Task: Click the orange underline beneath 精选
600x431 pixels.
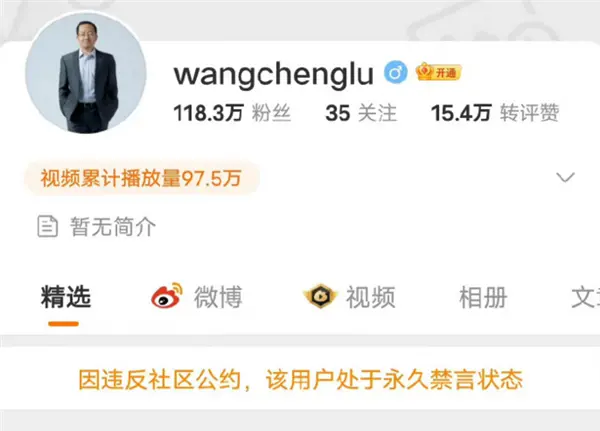Action: point(64,324)
